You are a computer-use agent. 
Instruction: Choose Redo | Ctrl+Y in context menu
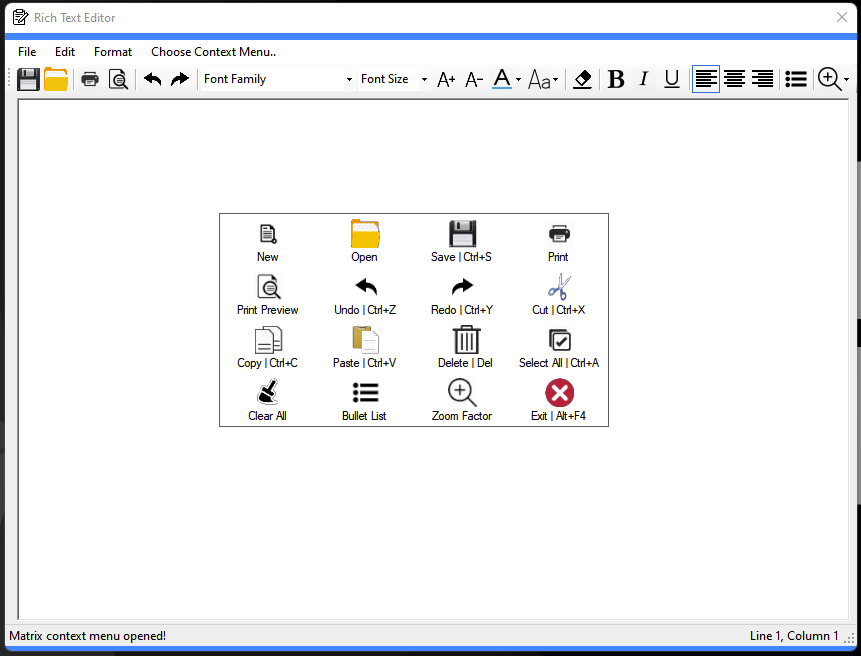[x=461, y=294]
